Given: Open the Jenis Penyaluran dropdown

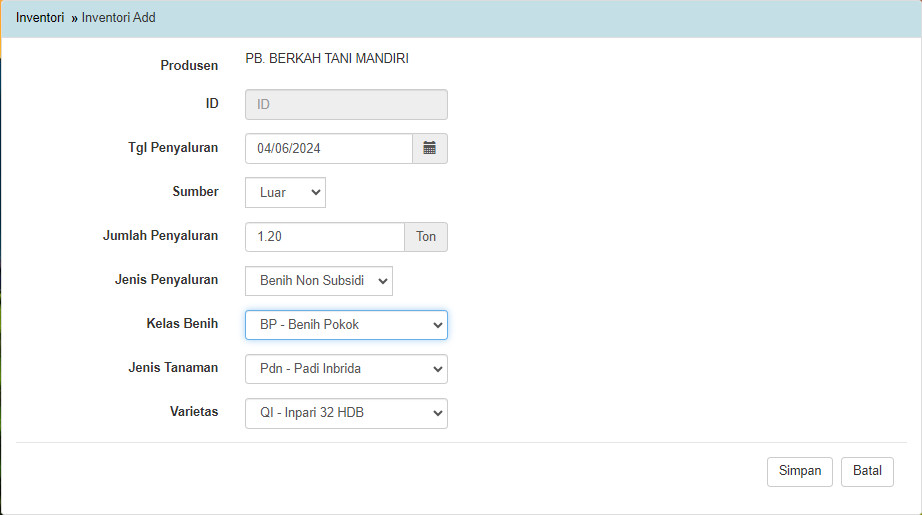Looking at the screenshot, I should coord(319,280).
